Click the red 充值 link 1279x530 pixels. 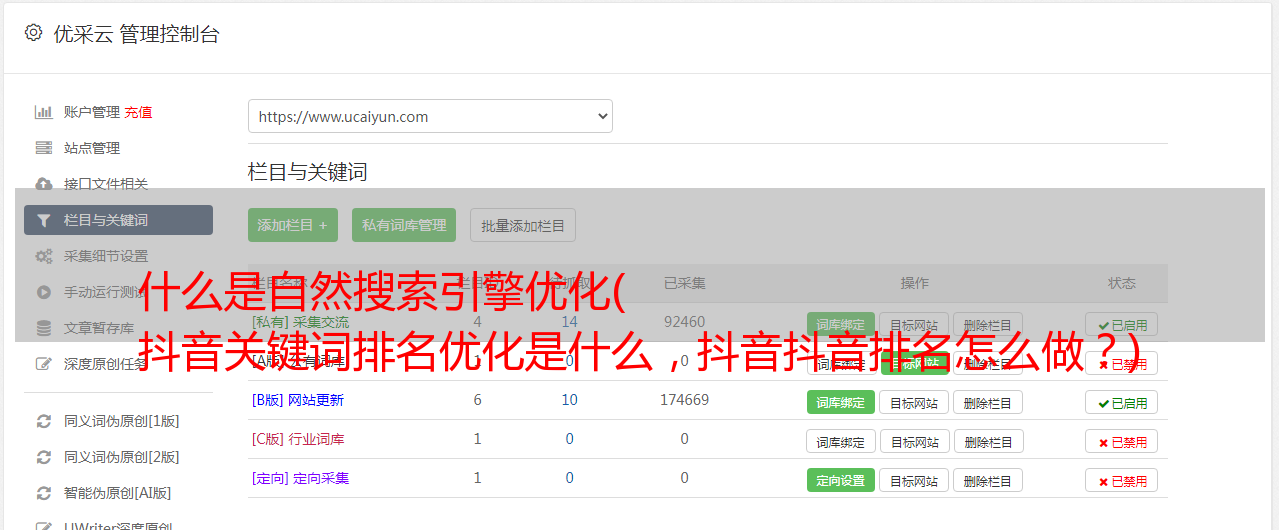[139, 112]
